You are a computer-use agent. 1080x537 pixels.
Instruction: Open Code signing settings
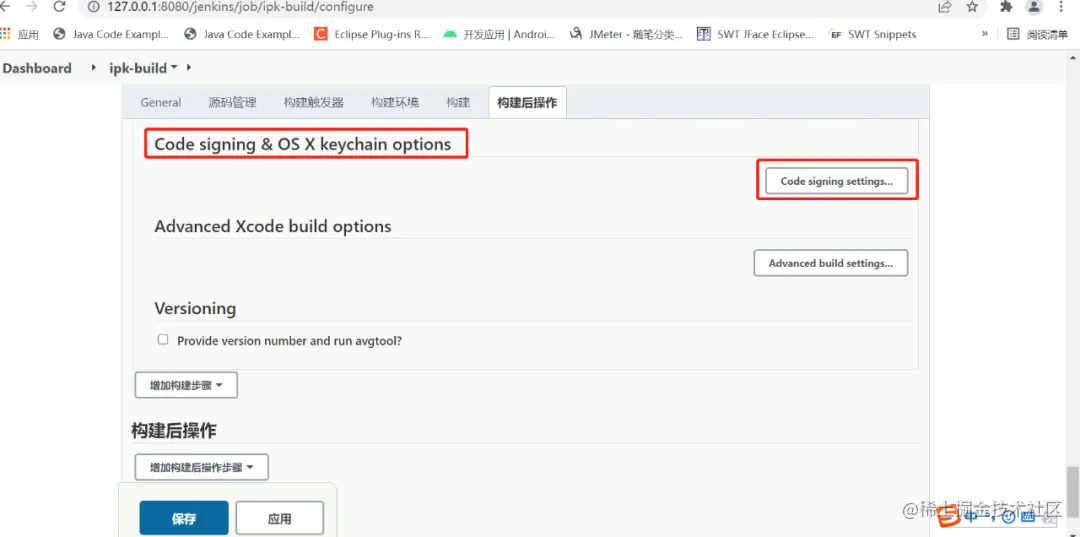click(836, 181)
